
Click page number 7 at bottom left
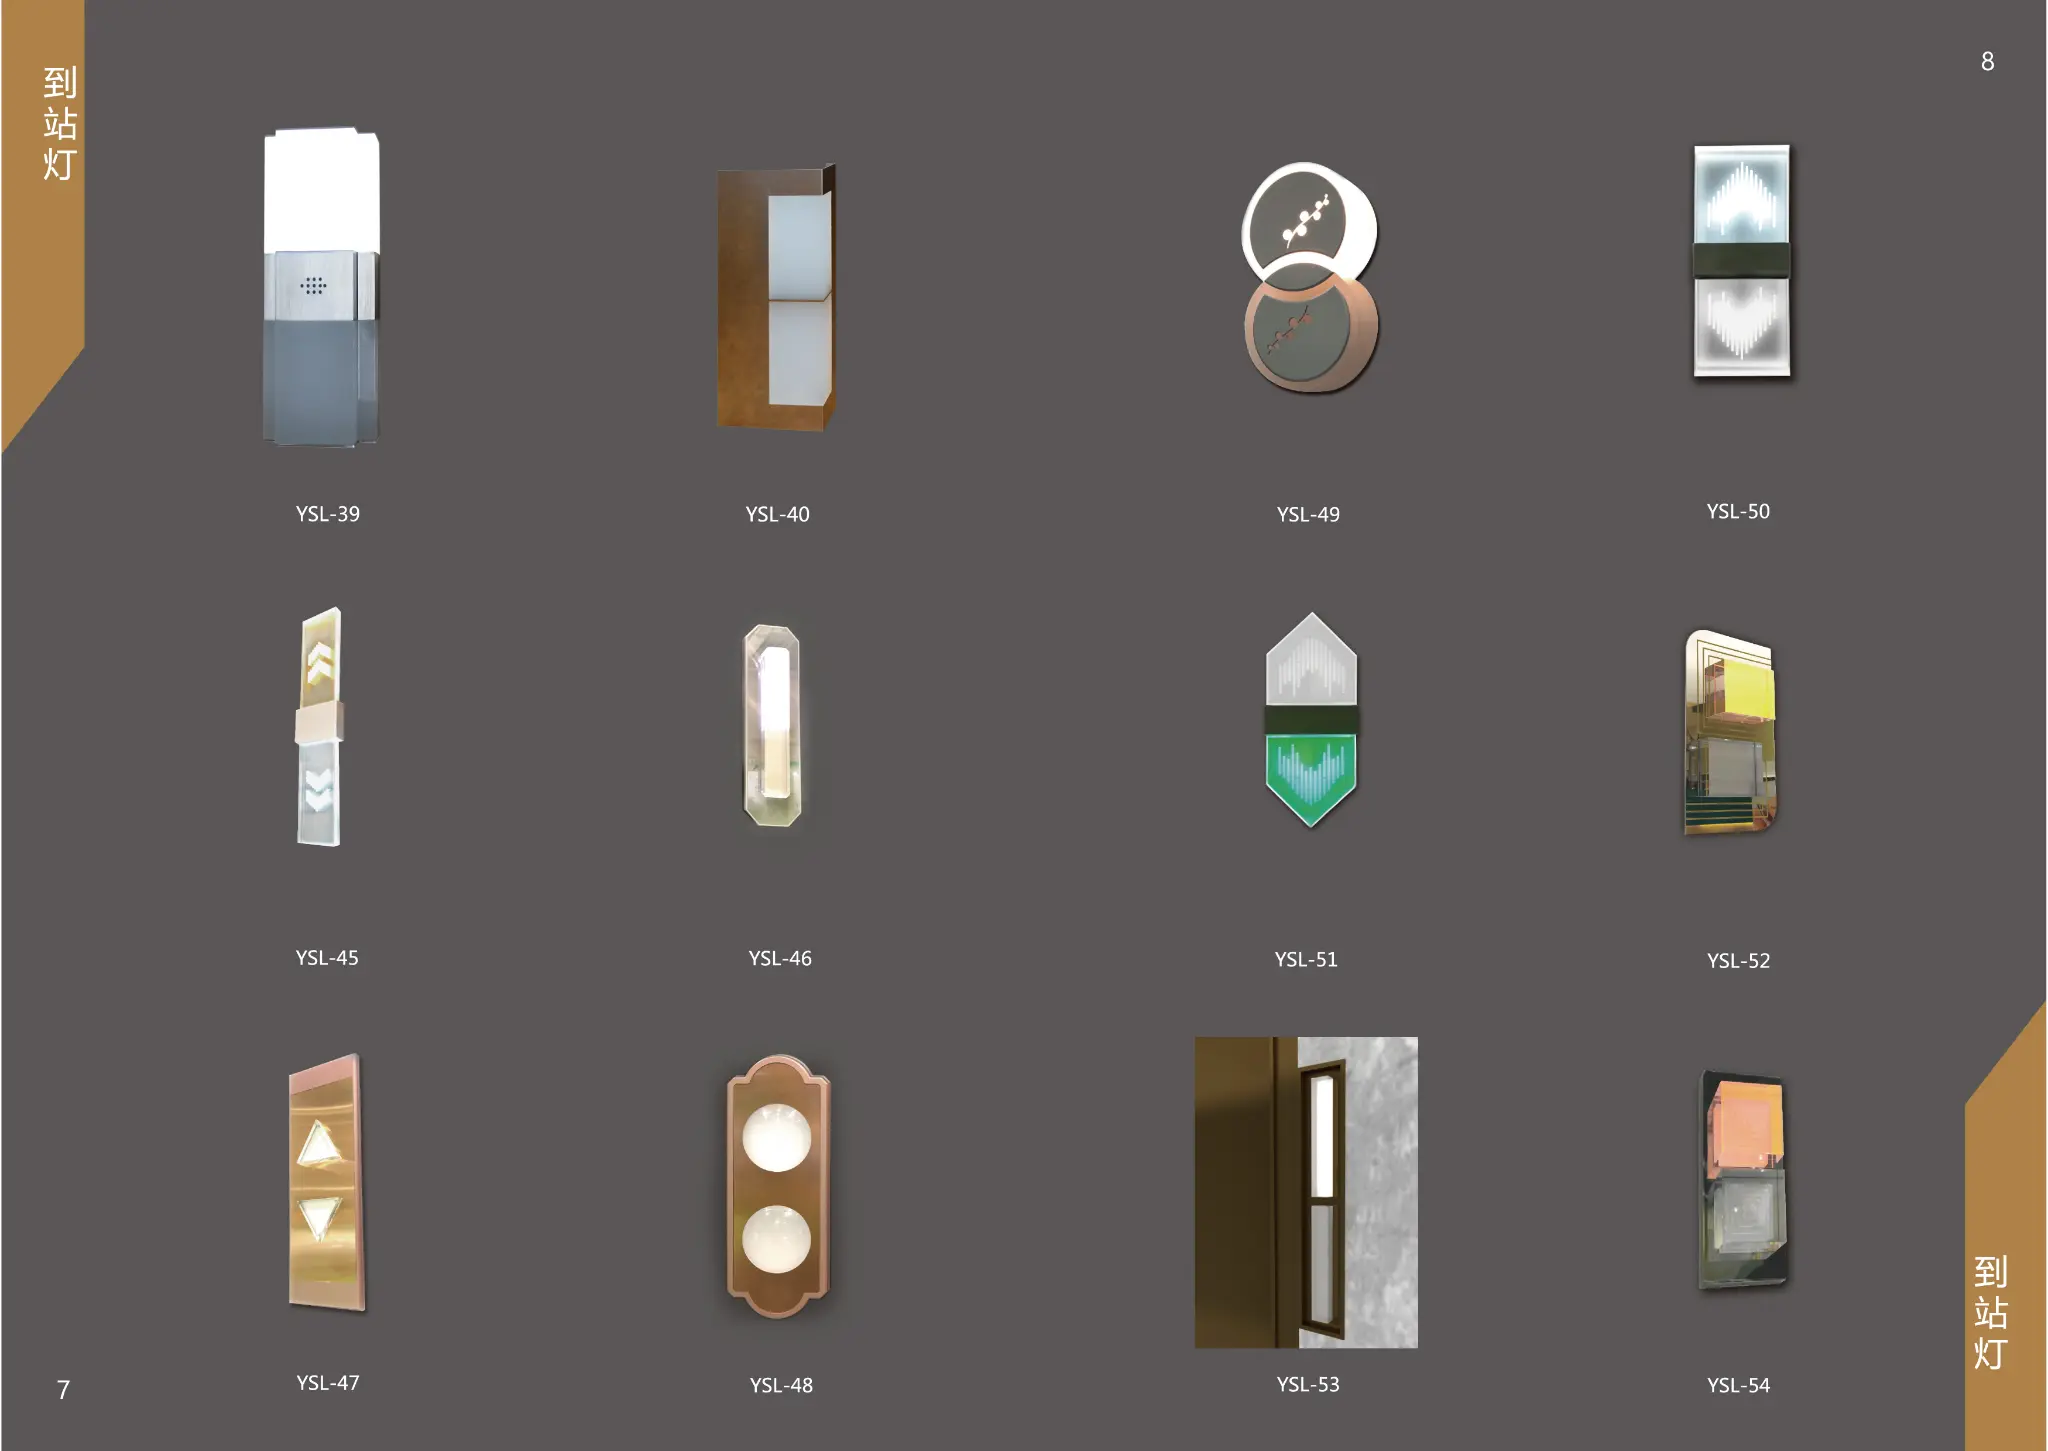(x=63, y=1390)
